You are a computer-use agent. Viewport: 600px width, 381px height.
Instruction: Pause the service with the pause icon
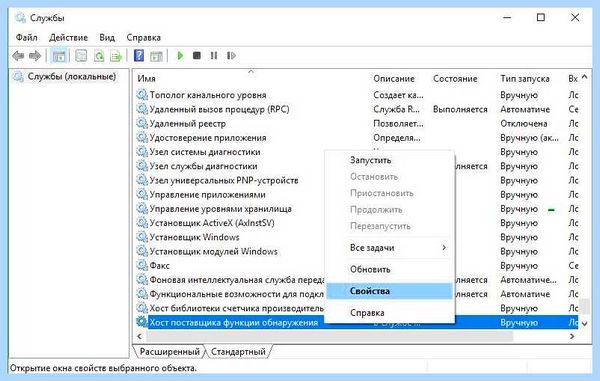coord(214,56)
